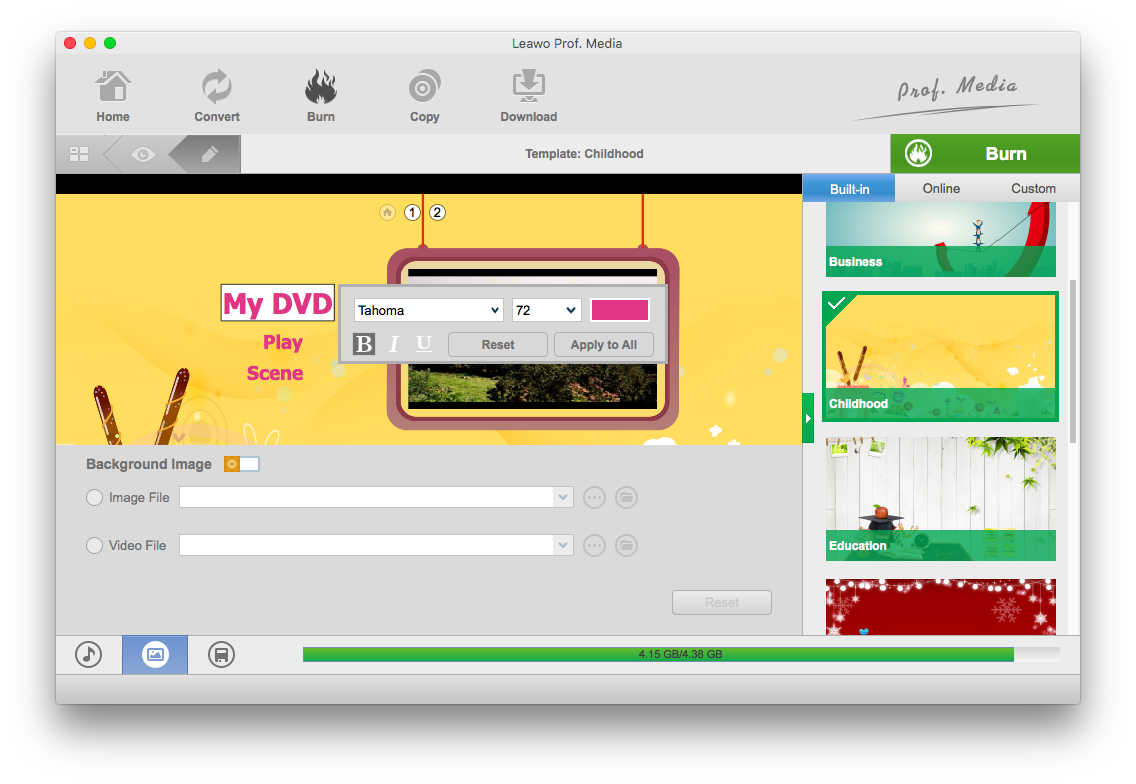Open the Copy module
This screenshot has height=784, width=1136.
coord(425,96)
